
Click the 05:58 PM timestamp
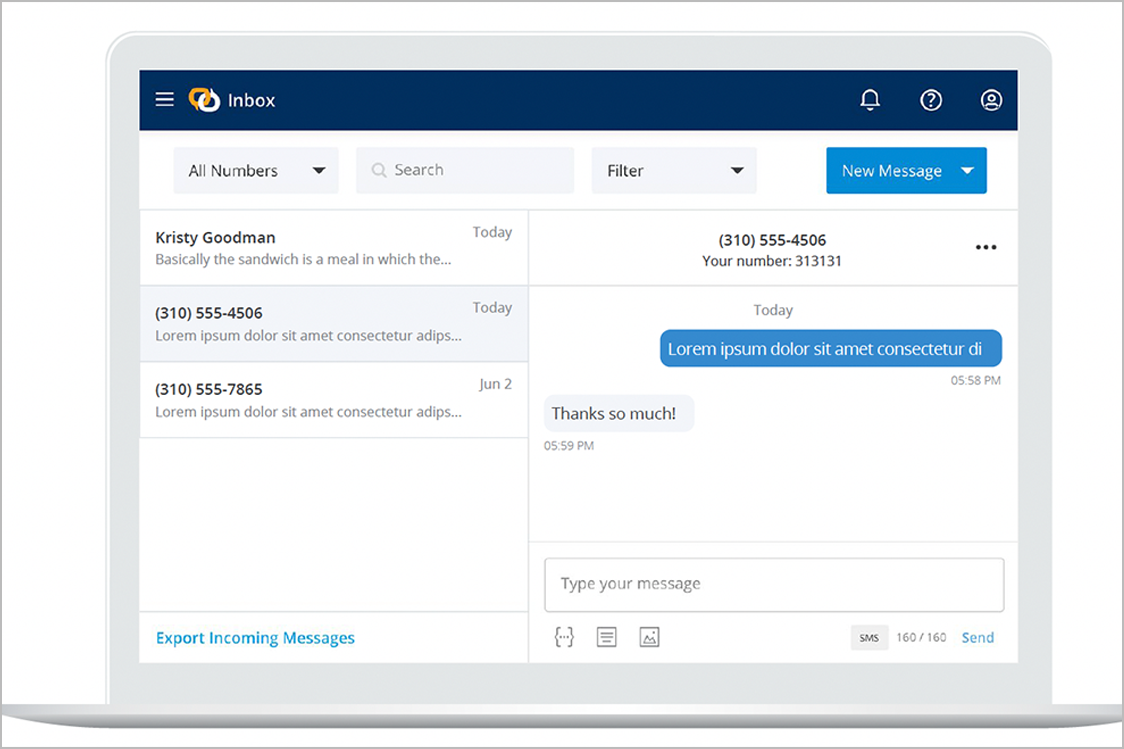(x=976, y=381)
